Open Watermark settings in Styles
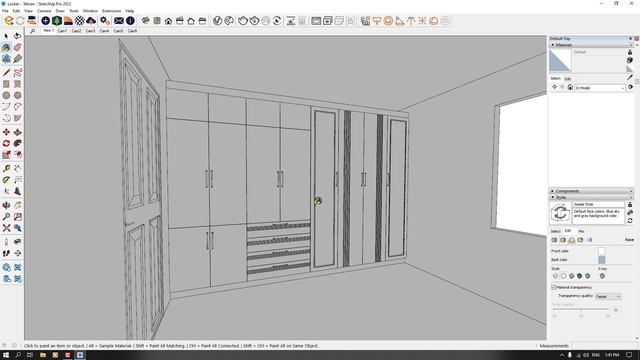This screenshot has height=360, width=640. pyautogui.click(x=580, y=240)
